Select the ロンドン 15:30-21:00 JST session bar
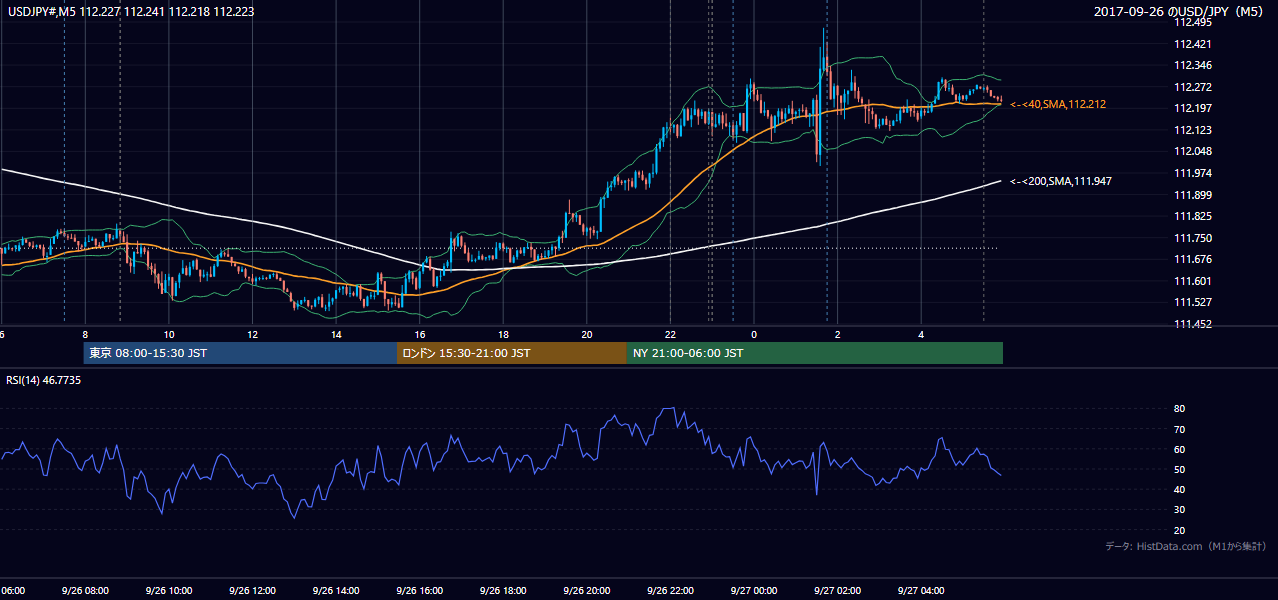This screenshot has height=600, width=1278. pyautogui.click(x=511, y=353)
